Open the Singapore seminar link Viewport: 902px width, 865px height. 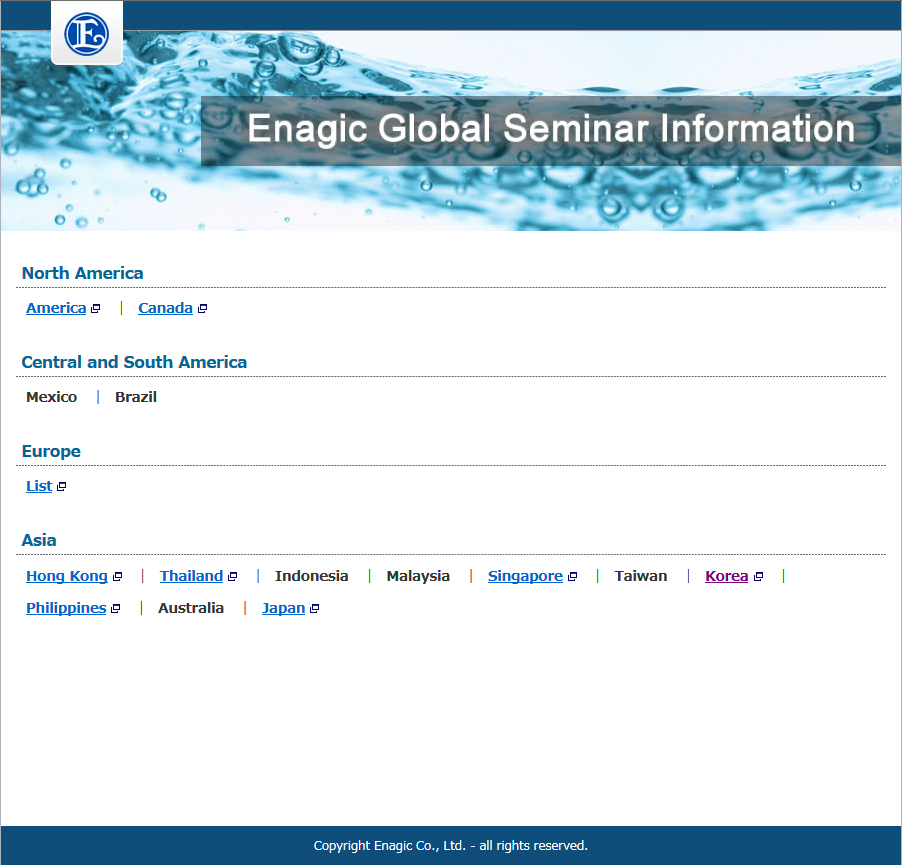click(525, 576)
